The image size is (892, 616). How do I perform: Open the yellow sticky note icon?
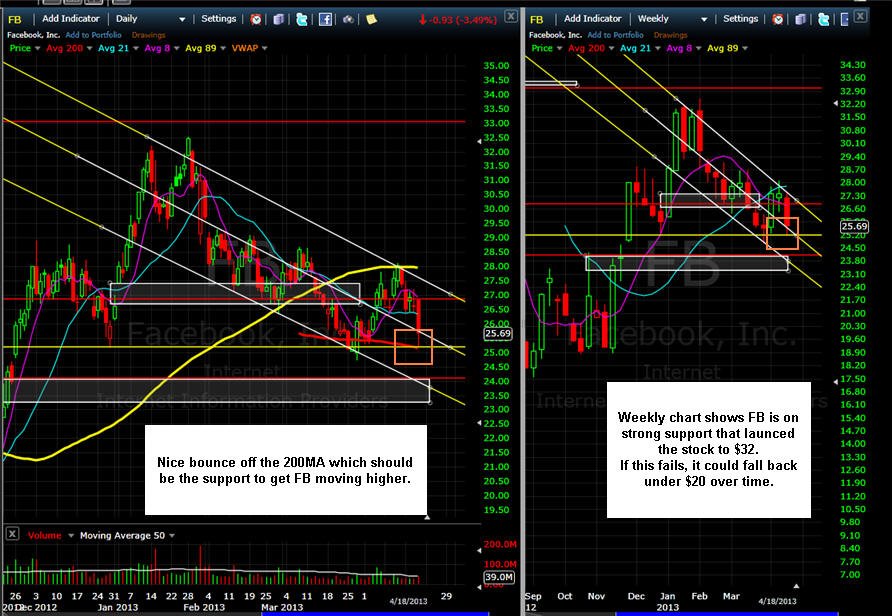coord(371,19)
